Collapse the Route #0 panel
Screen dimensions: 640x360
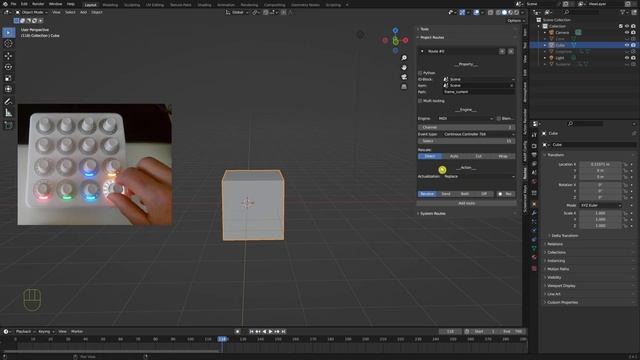pyautogui.click(x=422, y=51)
